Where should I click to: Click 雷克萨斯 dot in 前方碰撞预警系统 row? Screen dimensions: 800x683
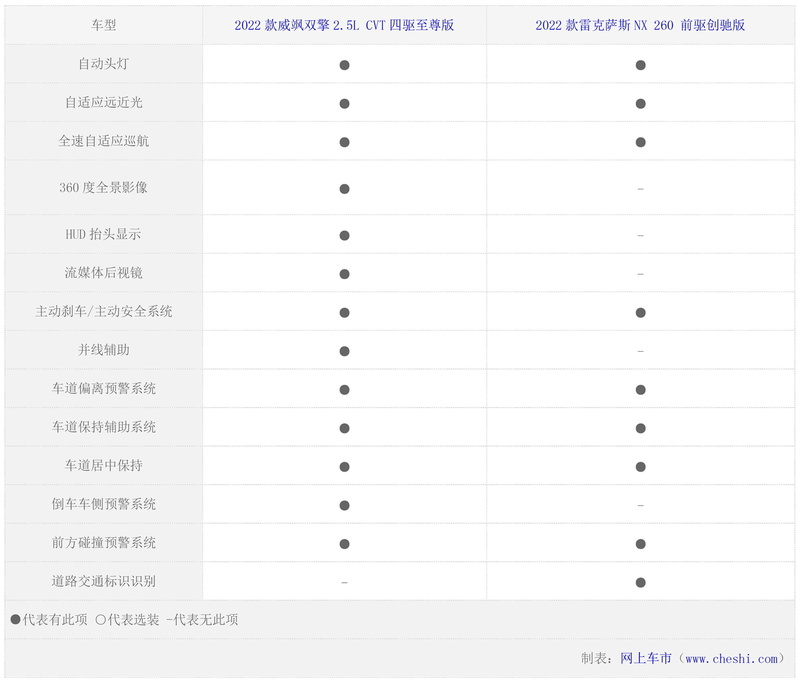640,544
